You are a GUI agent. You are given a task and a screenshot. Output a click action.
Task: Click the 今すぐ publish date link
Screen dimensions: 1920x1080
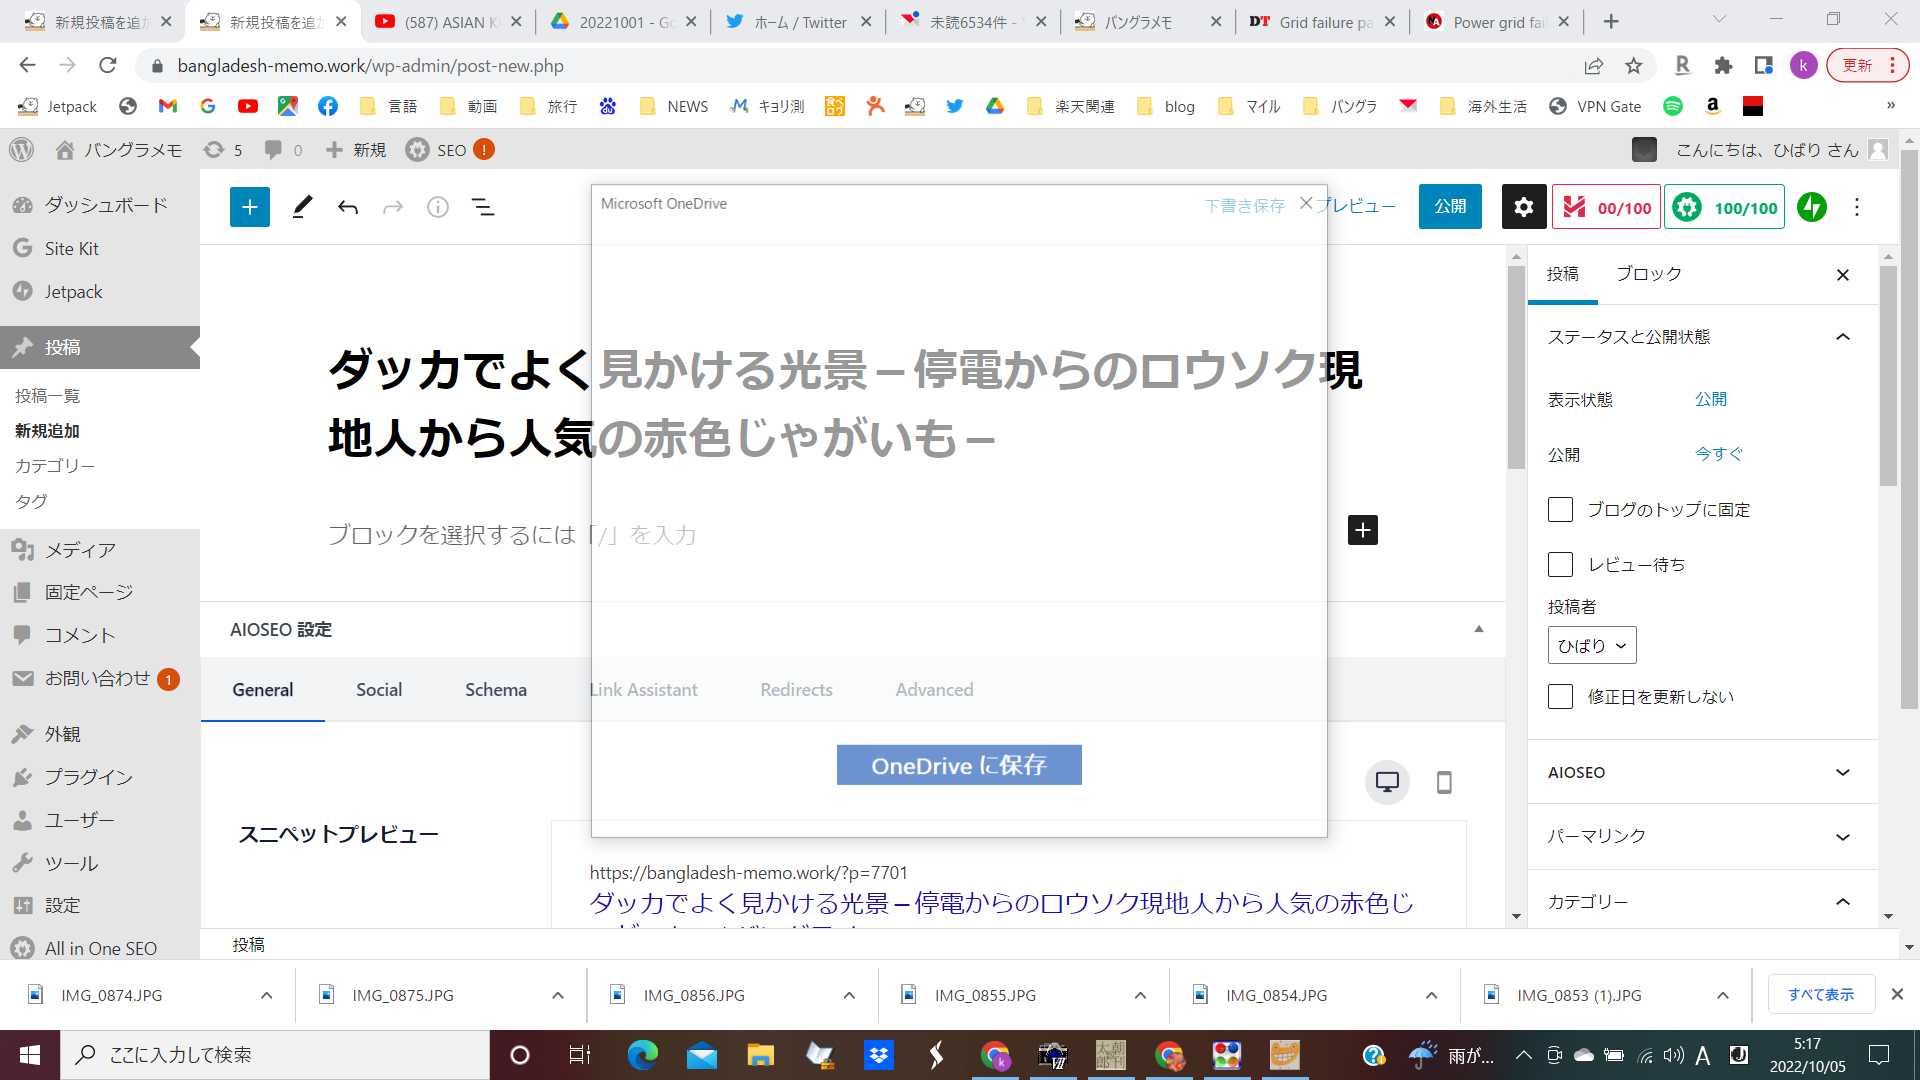click(1719, 454)
